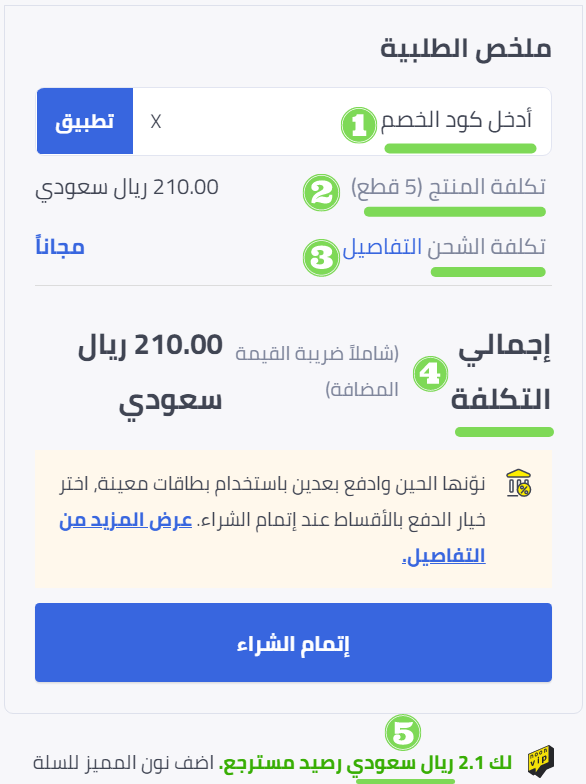Click green badge number 2
This screenshot has height=784, width=586.
(321, 192)
